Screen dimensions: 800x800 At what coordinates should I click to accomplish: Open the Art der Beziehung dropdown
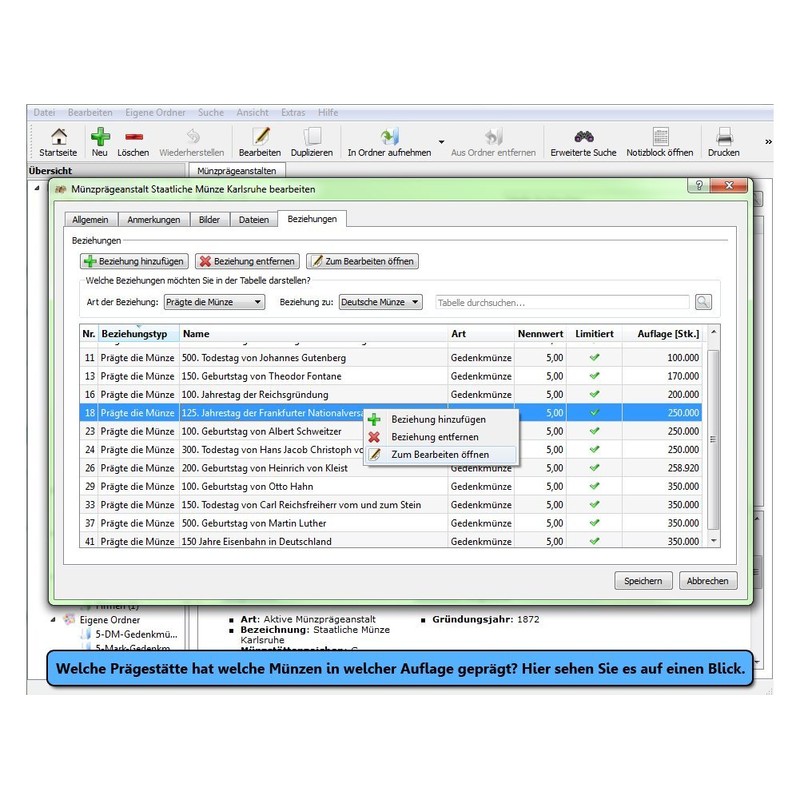214,302
